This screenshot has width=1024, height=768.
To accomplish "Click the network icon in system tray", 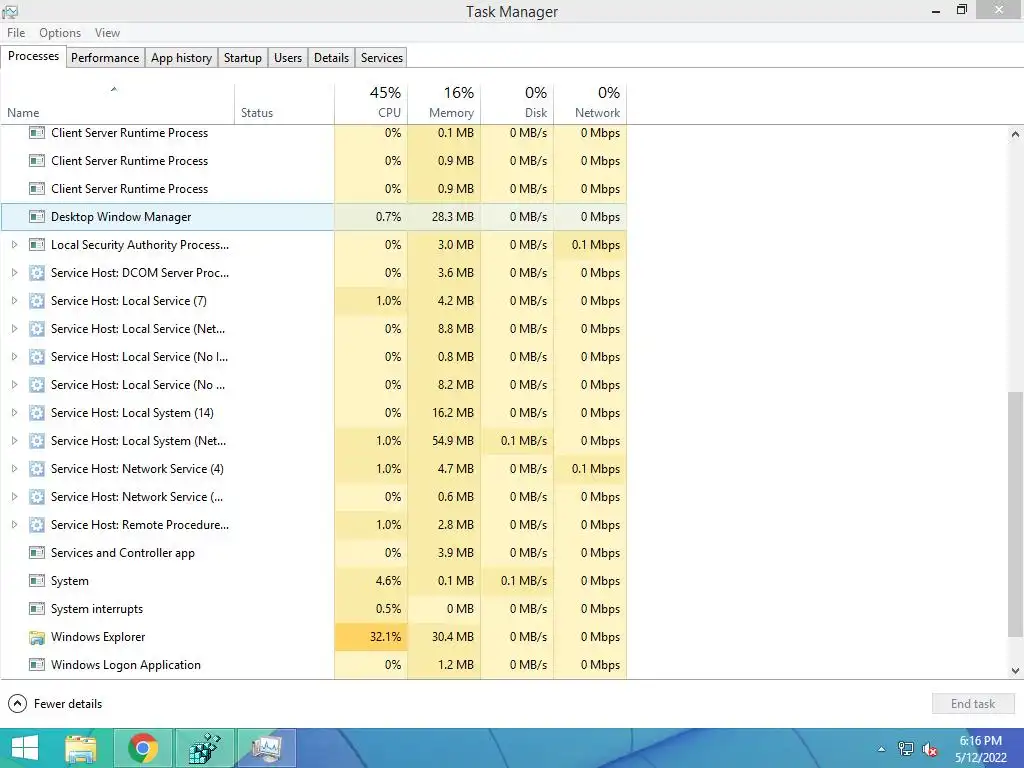I will tap(906, 749).
